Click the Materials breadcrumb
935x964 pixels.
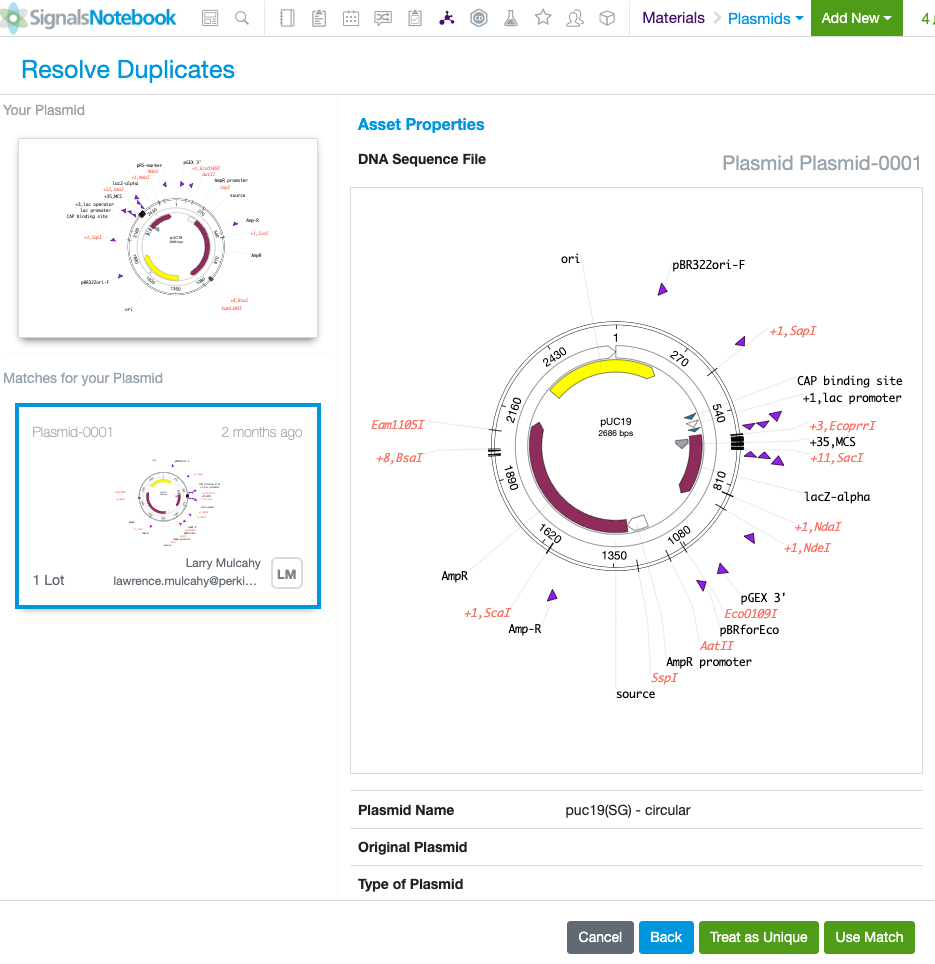673,18
